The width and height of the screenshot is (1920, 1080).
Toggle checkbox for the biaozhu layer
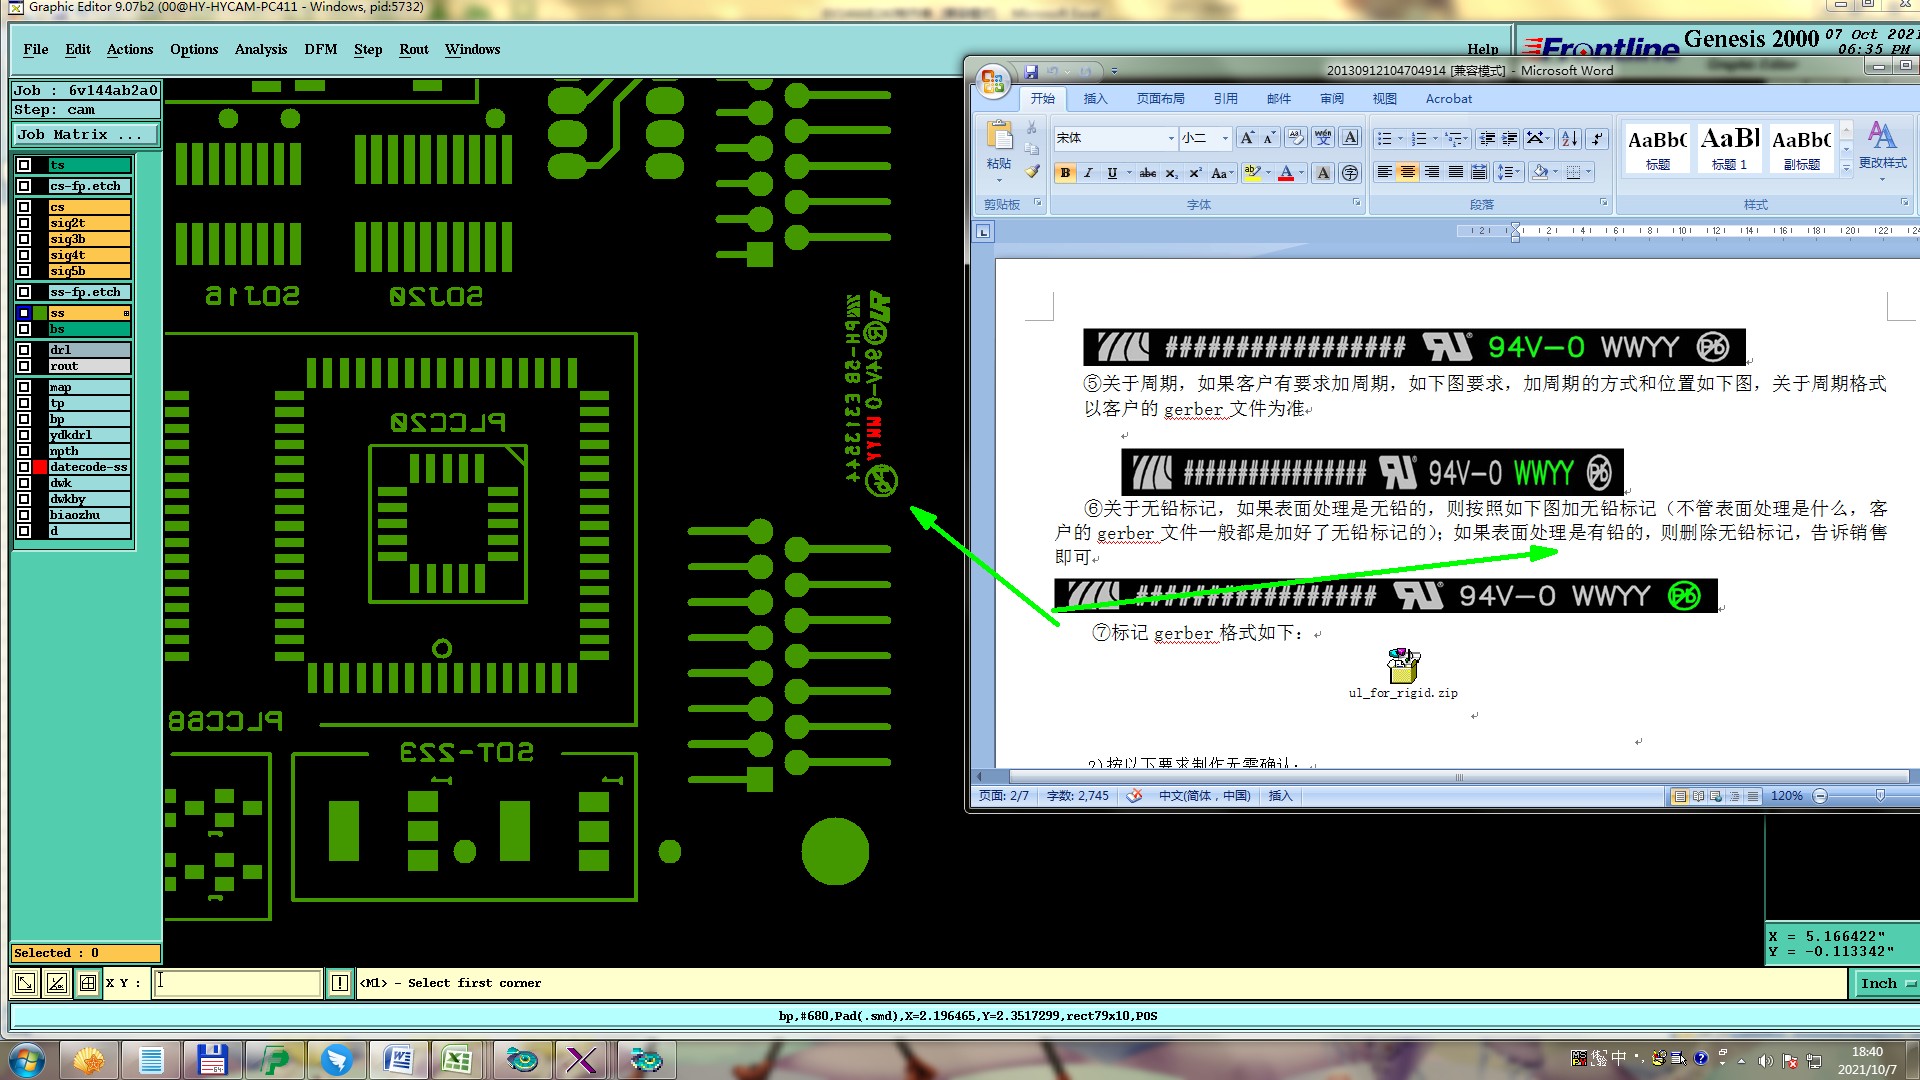tap(24, 515)
